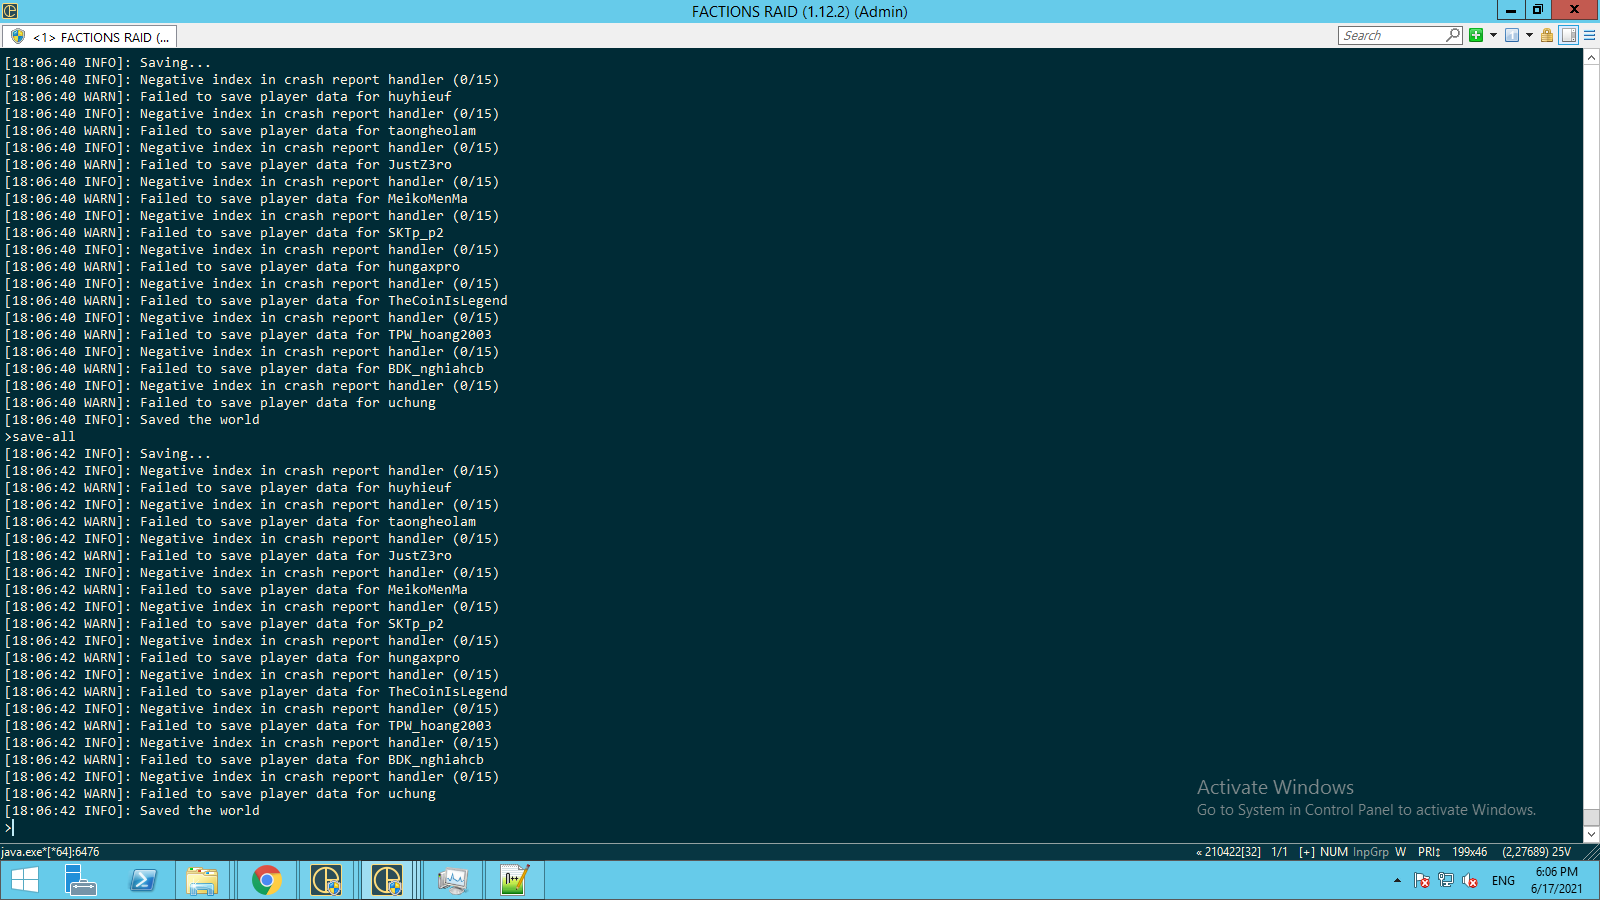Click the « 210422[32] status bar entry
The height and width of the screenshot is (900, 1600).
coord(1228,852)
